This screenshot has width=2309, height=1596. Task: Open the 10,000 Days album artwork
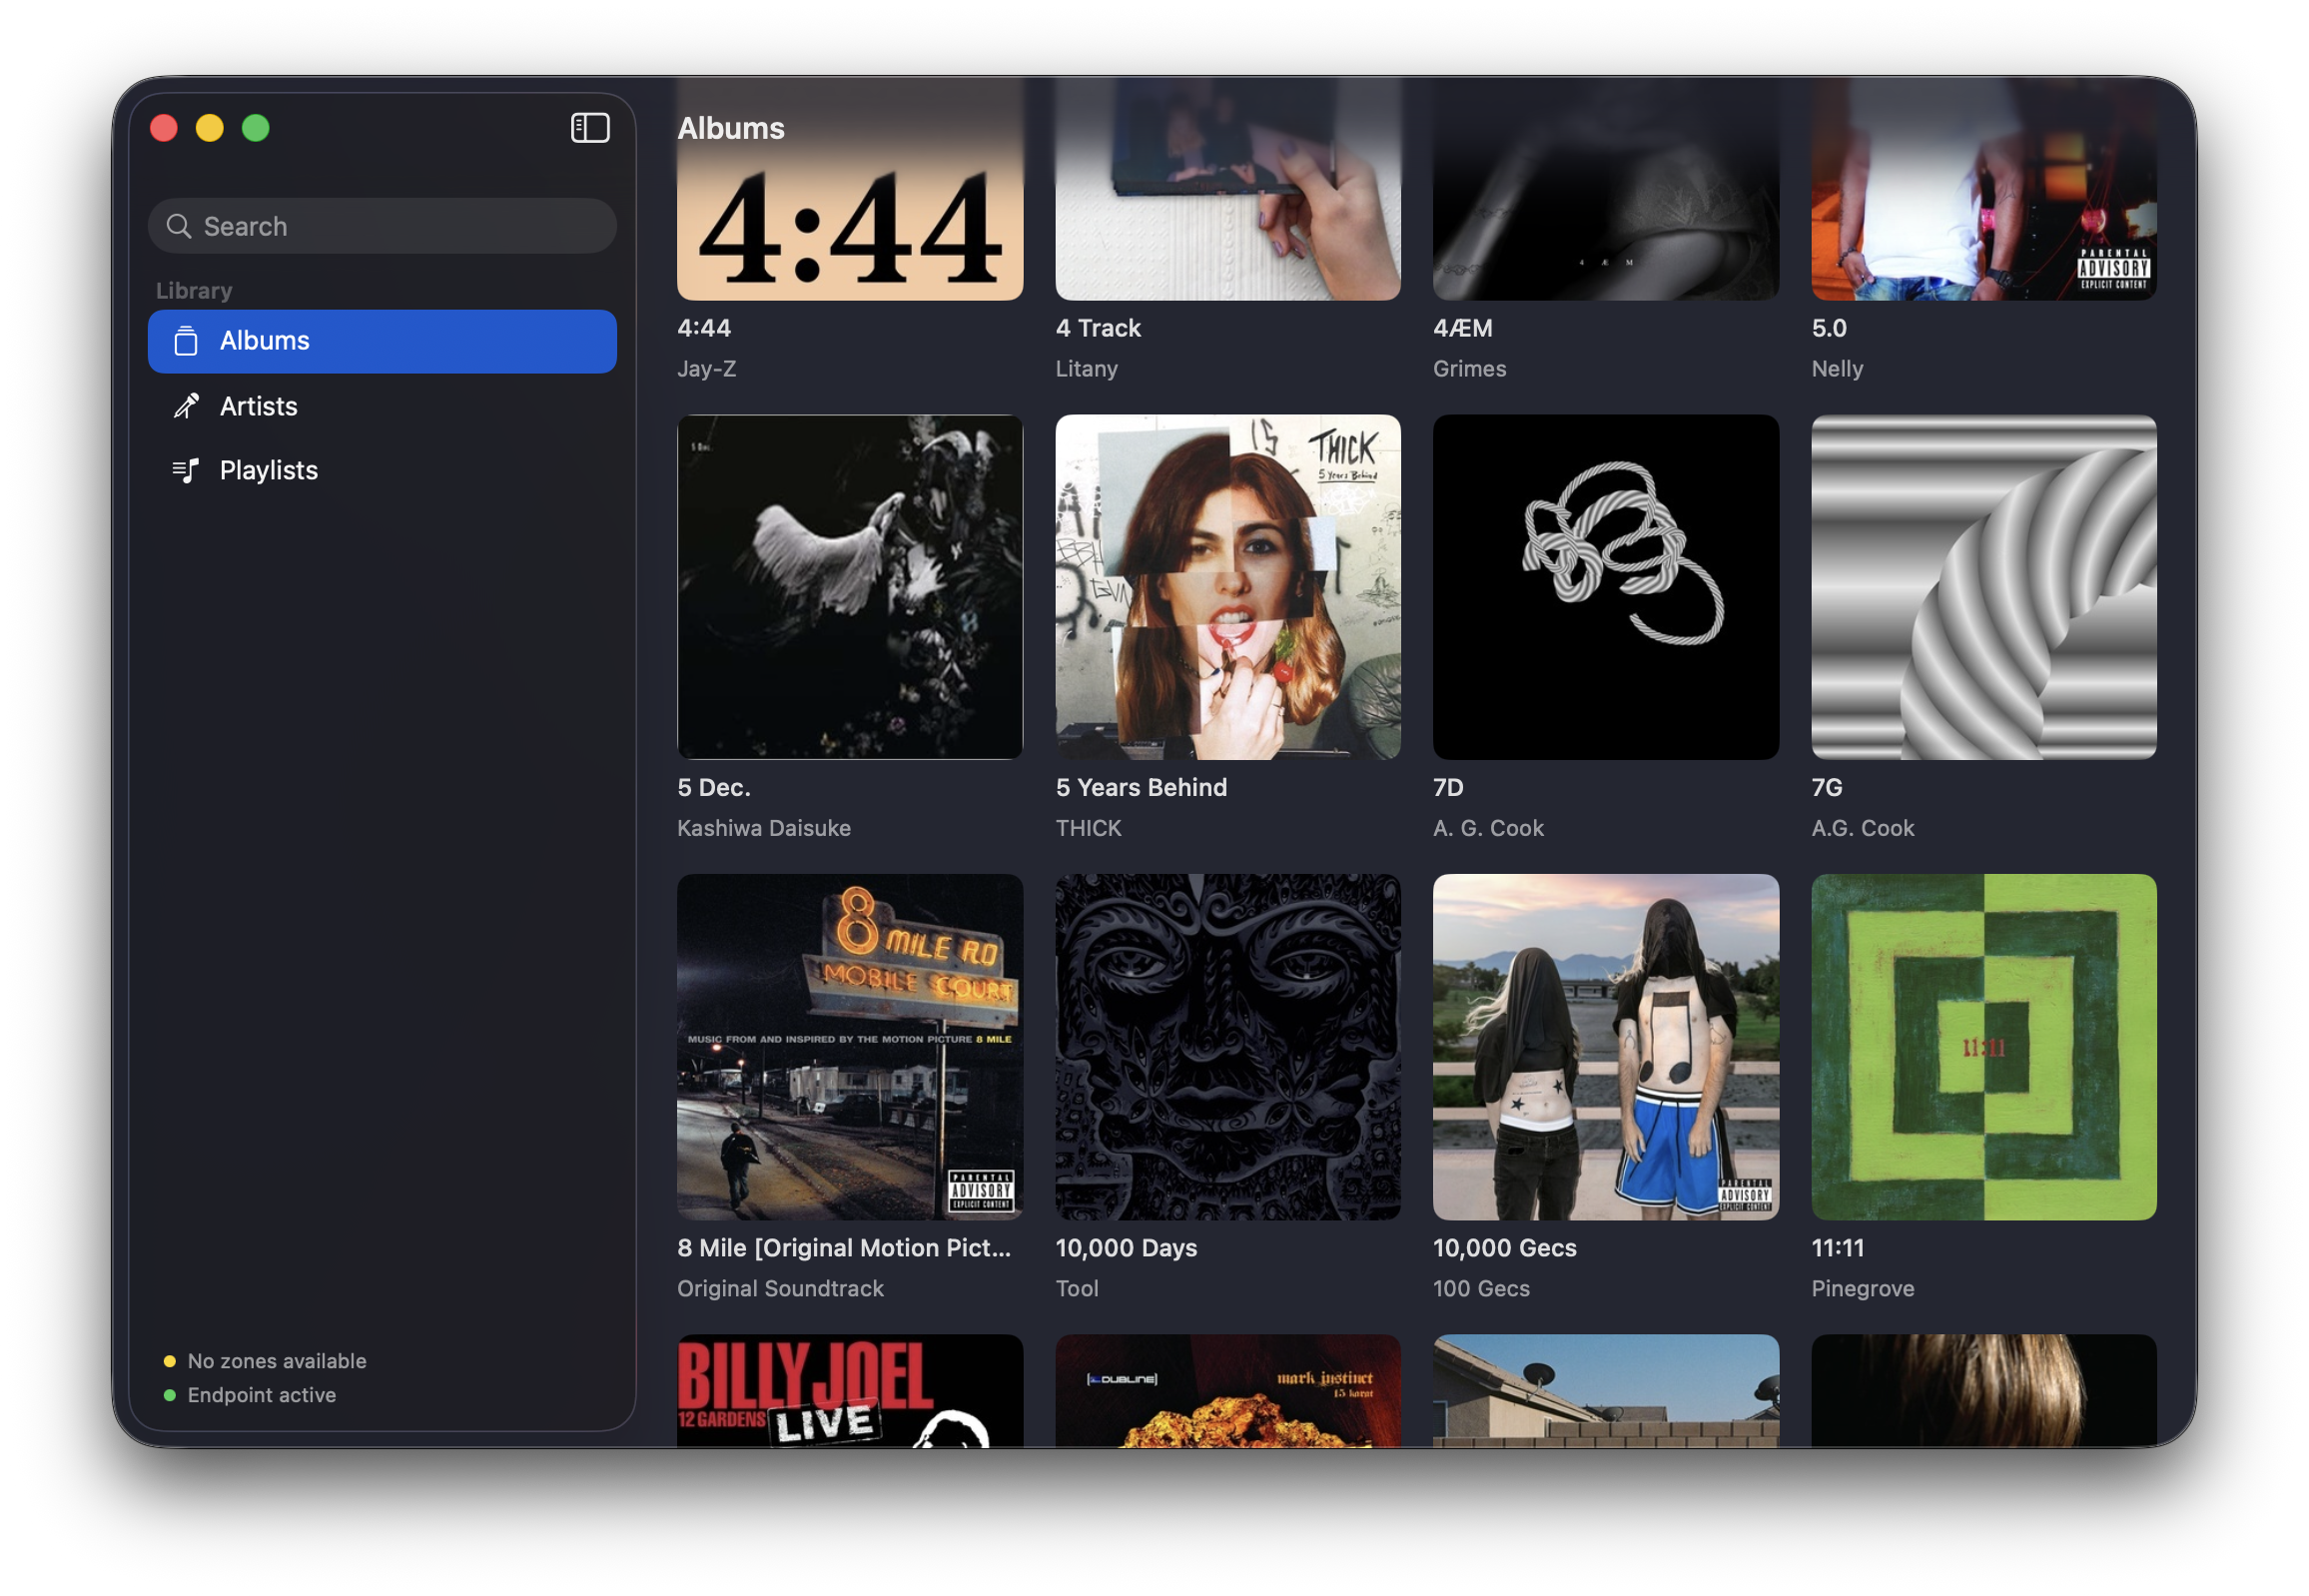1227,1047
